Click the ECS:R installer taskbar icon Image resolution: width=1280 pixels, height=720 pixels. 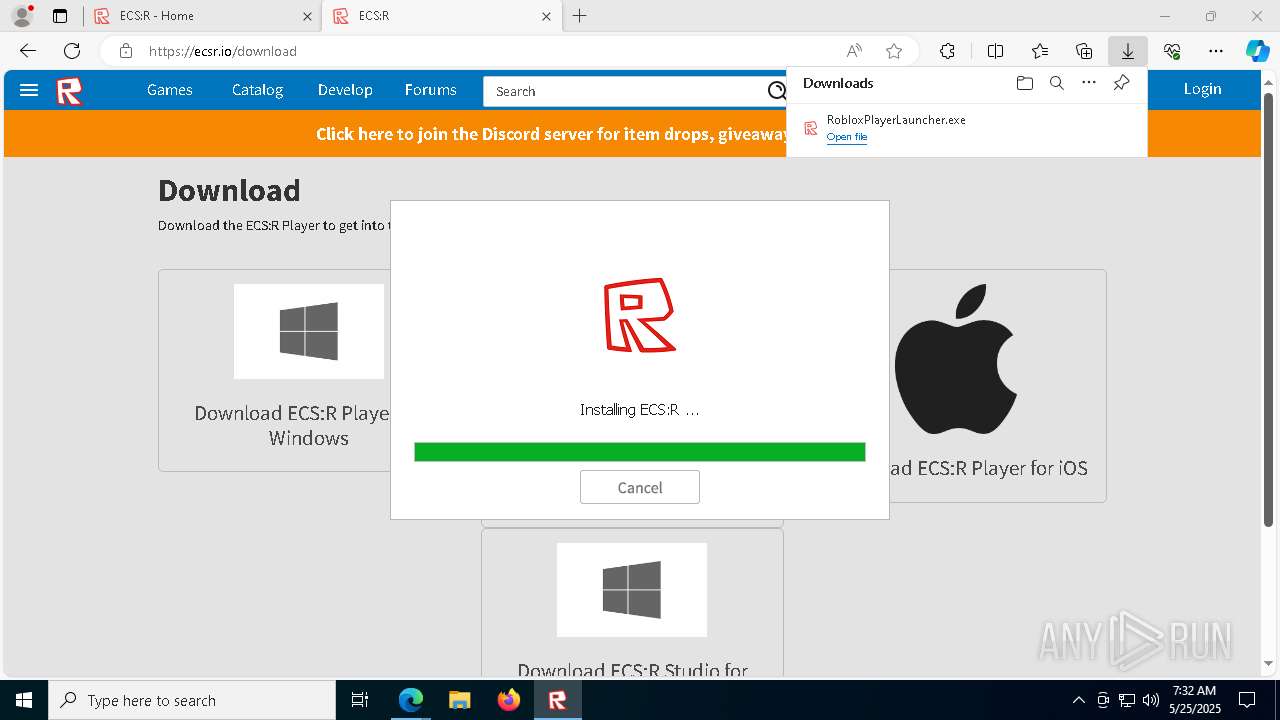coord(557,700)
